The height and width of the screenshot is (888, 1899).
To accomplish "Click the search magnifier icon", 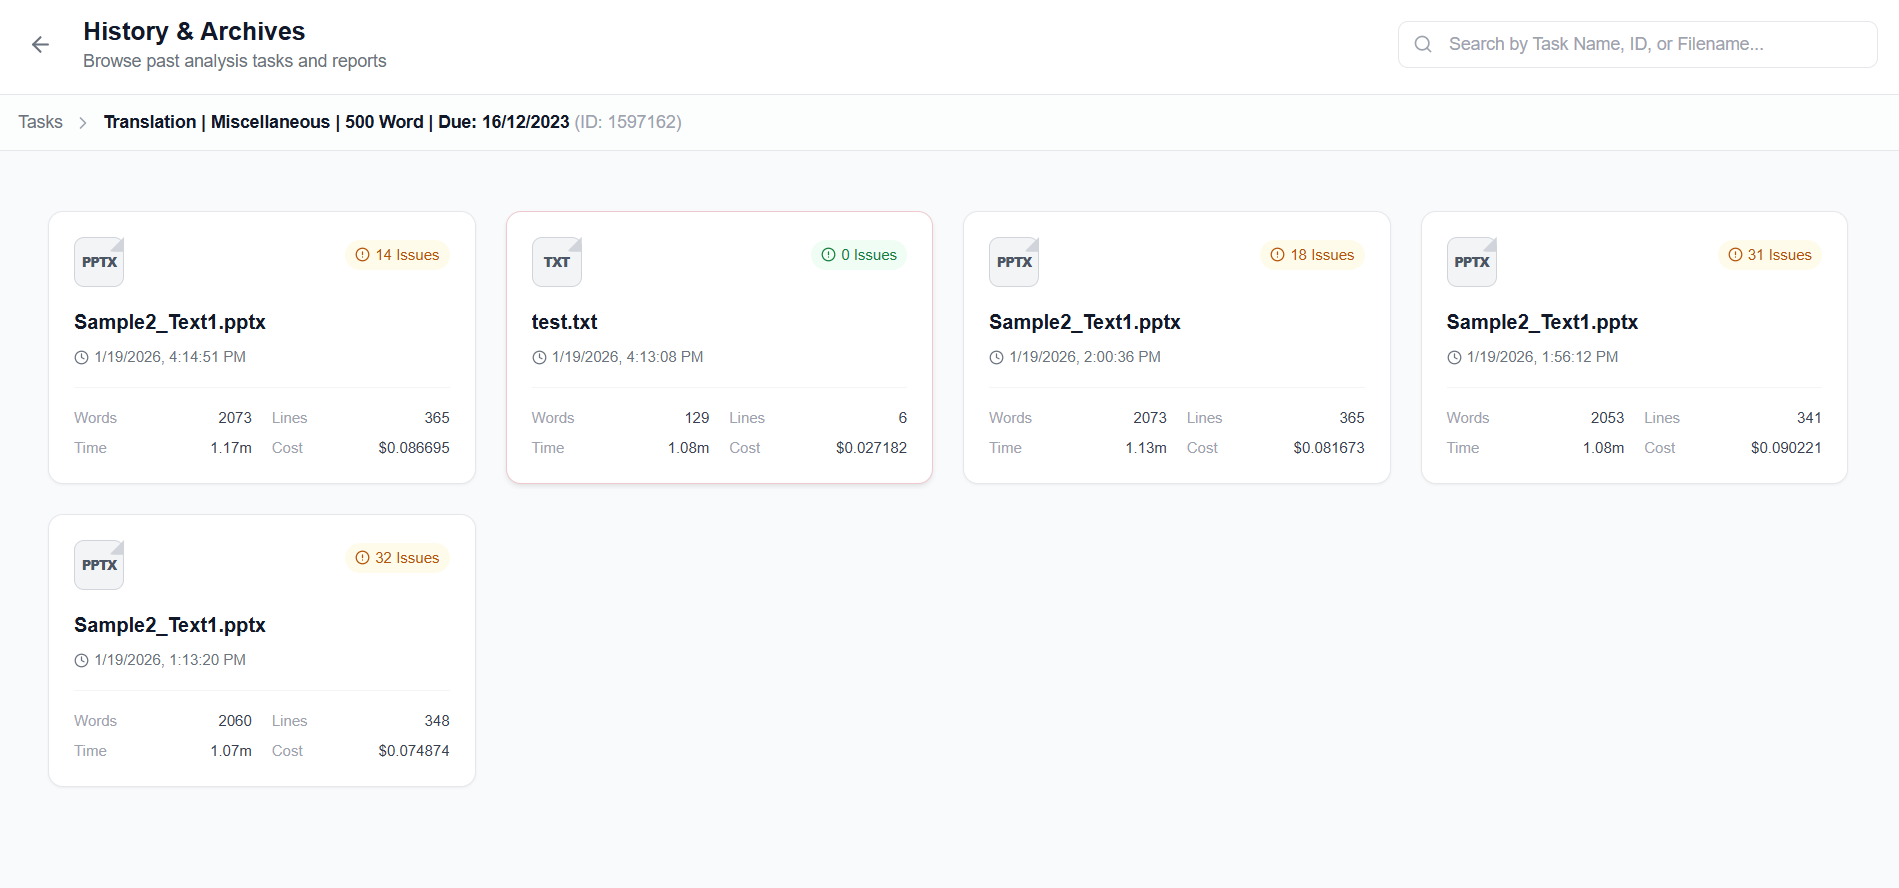I will click(1423, 44).
